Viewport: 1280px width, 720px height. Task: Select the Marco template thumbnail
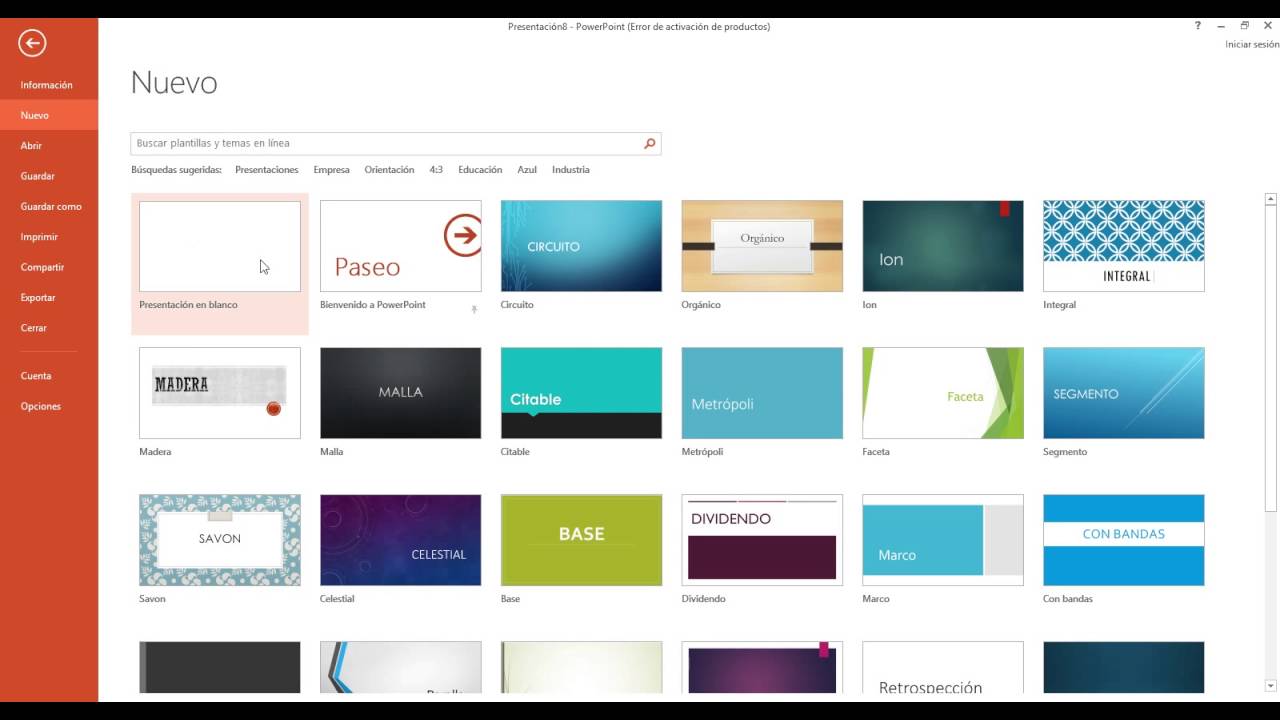coord(943,540)
